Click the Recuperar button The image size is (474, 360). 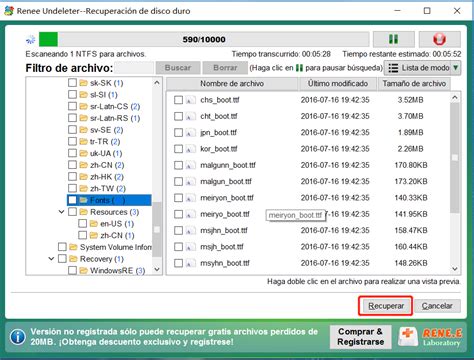point(386,306)
